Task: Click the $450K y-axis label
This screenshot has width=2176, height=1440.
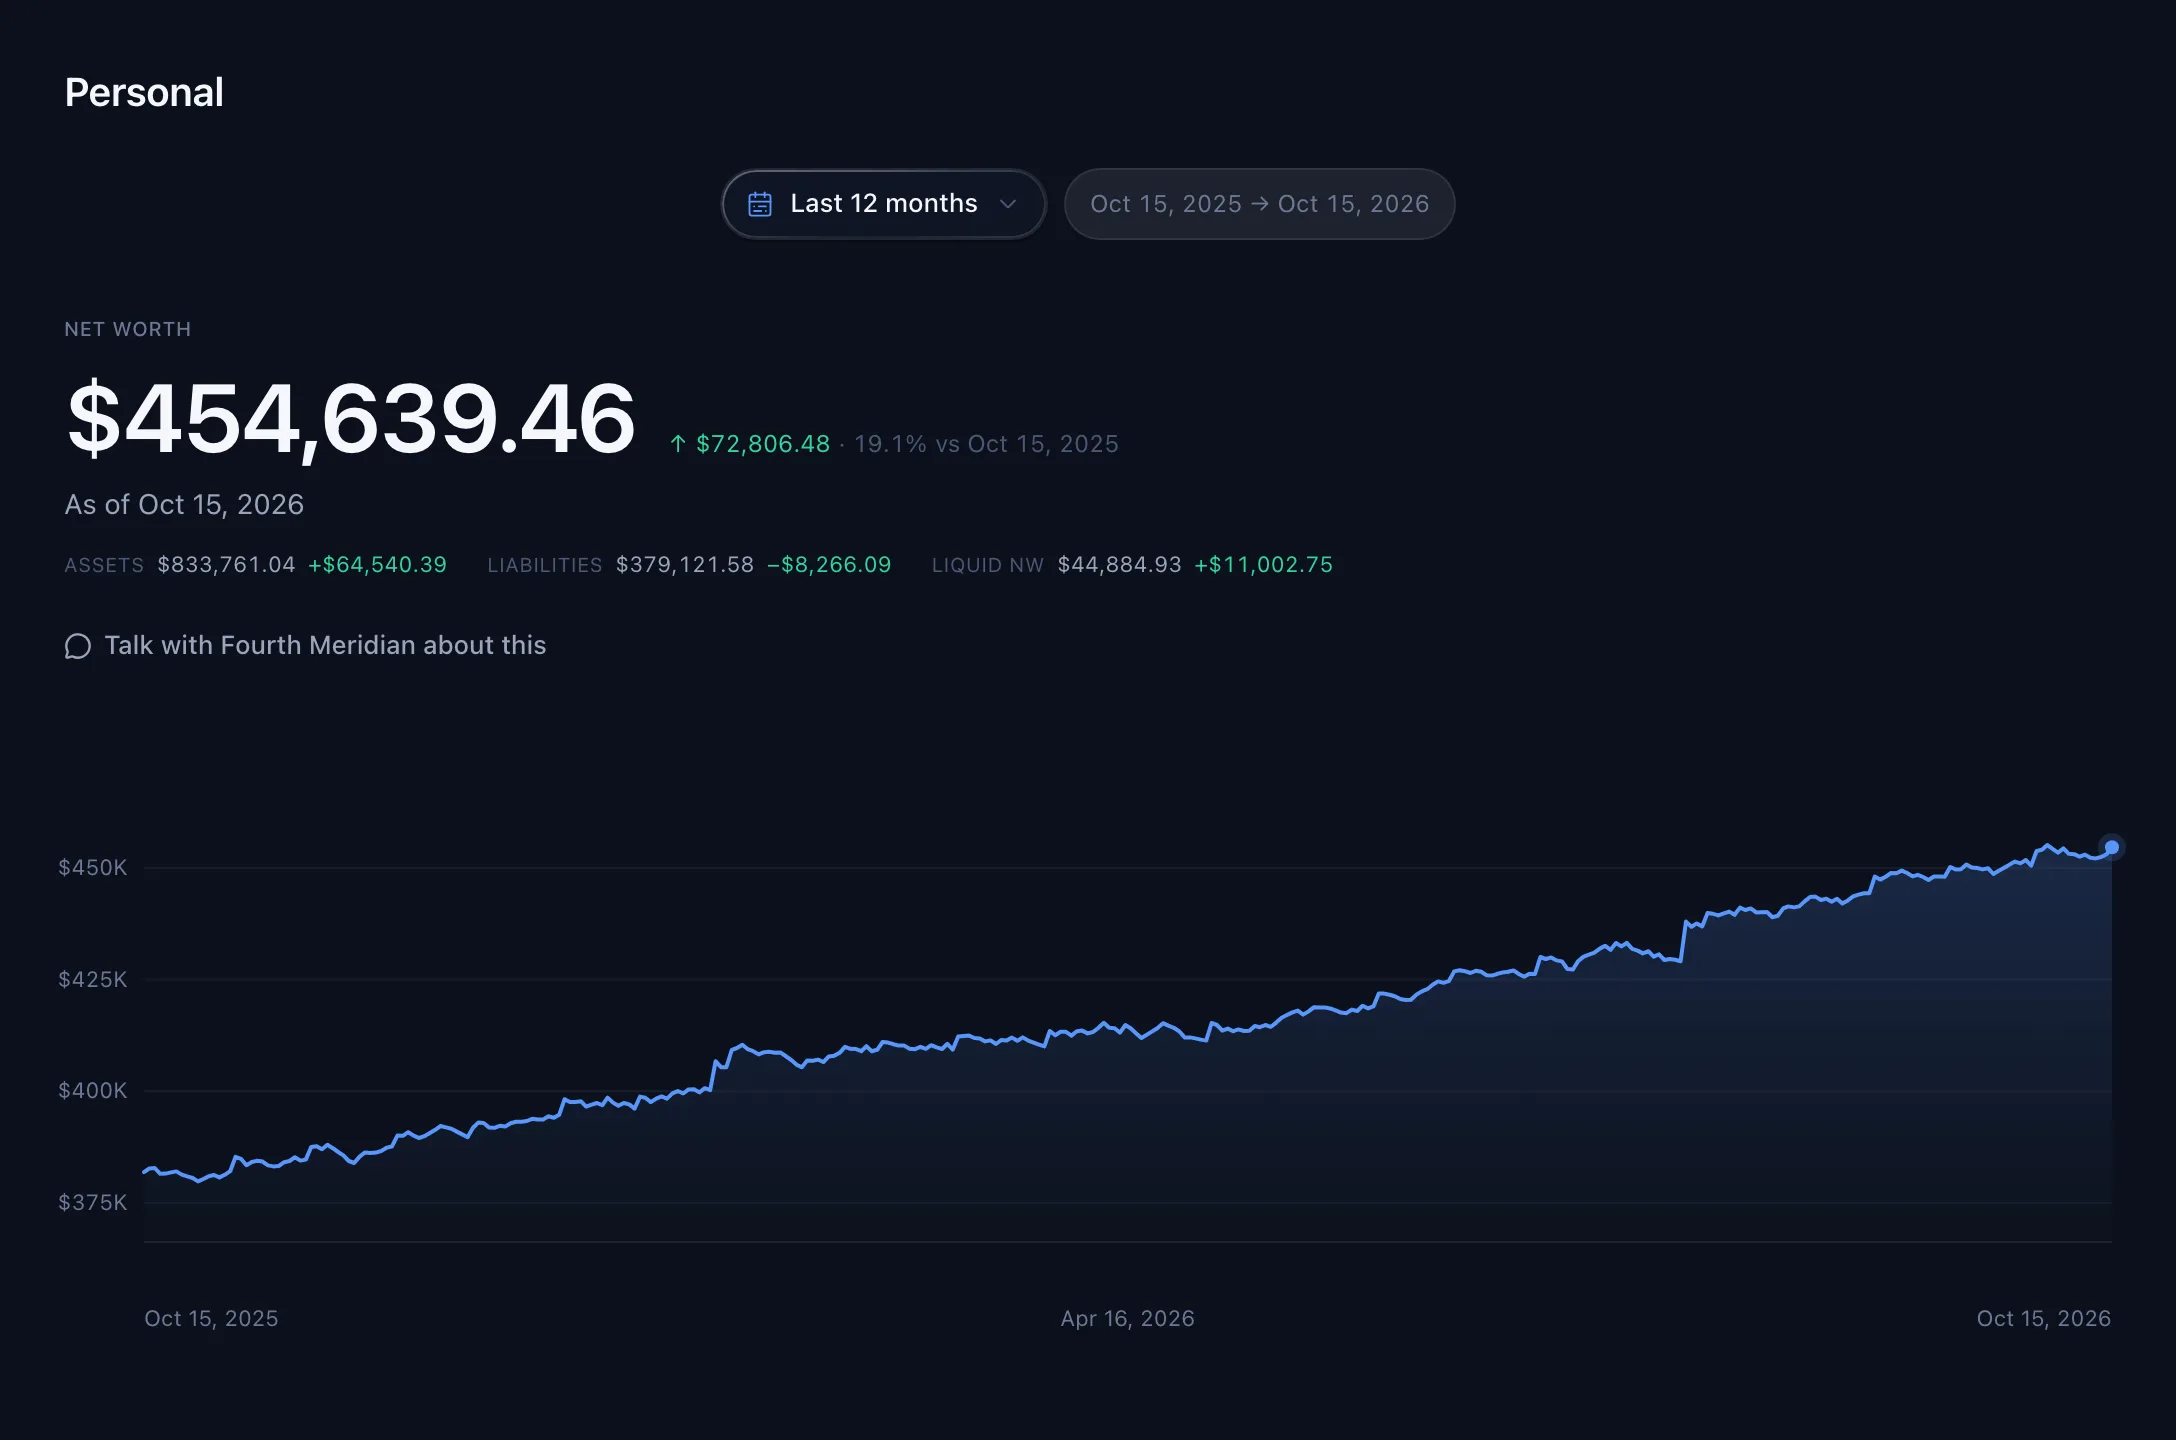Action: pos(93,868)
